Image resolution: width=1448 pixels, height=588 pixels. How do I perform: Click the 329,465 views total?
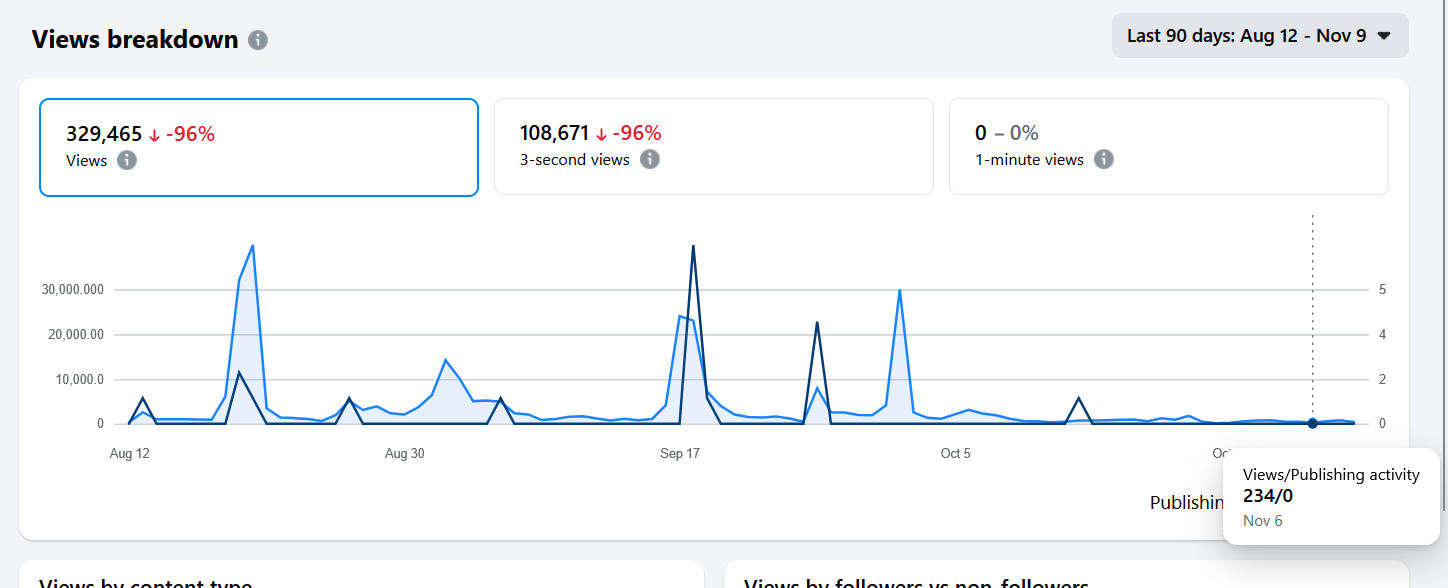click(x=104, y=134)
